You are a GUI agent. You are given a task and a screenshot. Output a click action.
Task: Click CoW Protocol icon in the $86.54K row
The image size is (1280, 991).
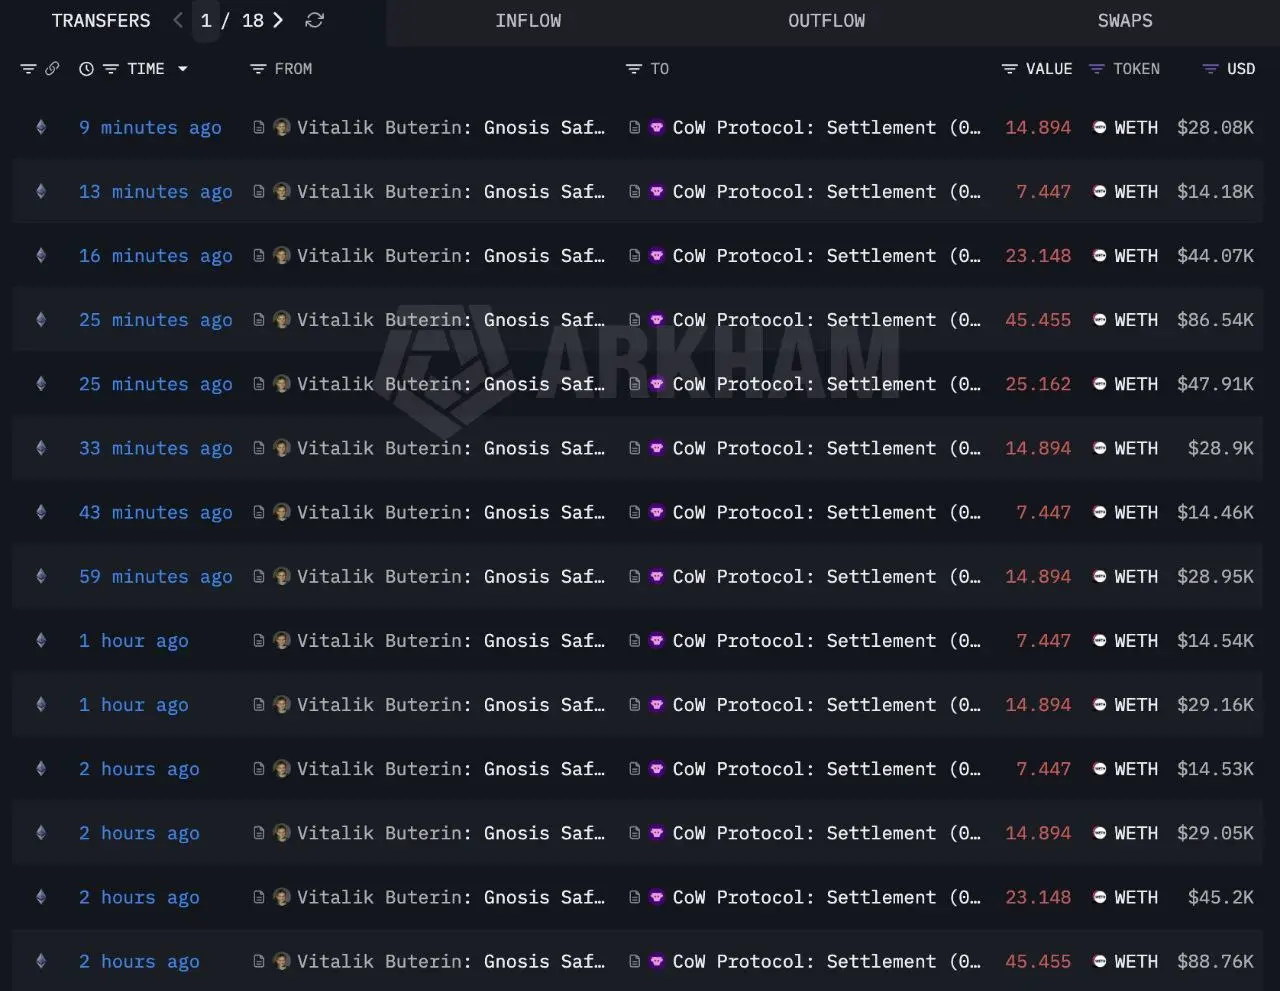click(x=657, y=320)
